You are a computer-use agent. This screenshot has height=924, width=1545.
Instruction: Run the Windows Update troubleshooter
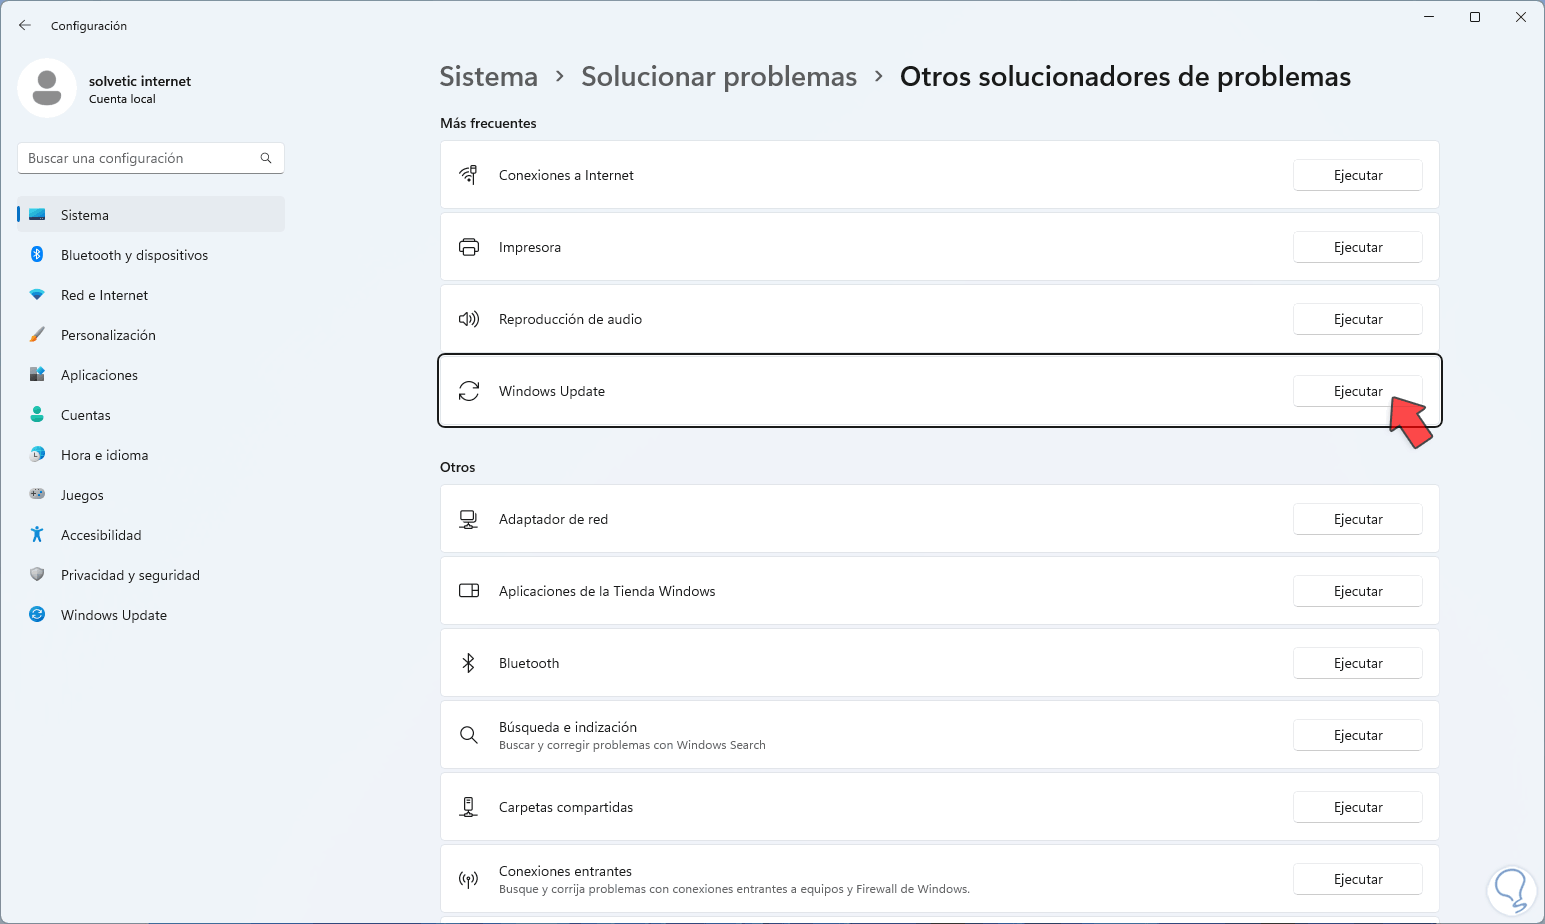coord(1357,391)
